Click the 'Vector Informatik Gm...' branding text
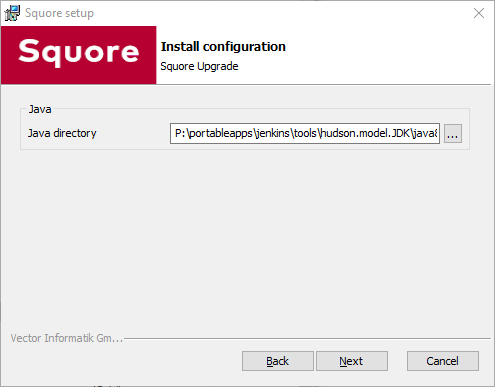495x387 pixels. [x=67, y=338]
